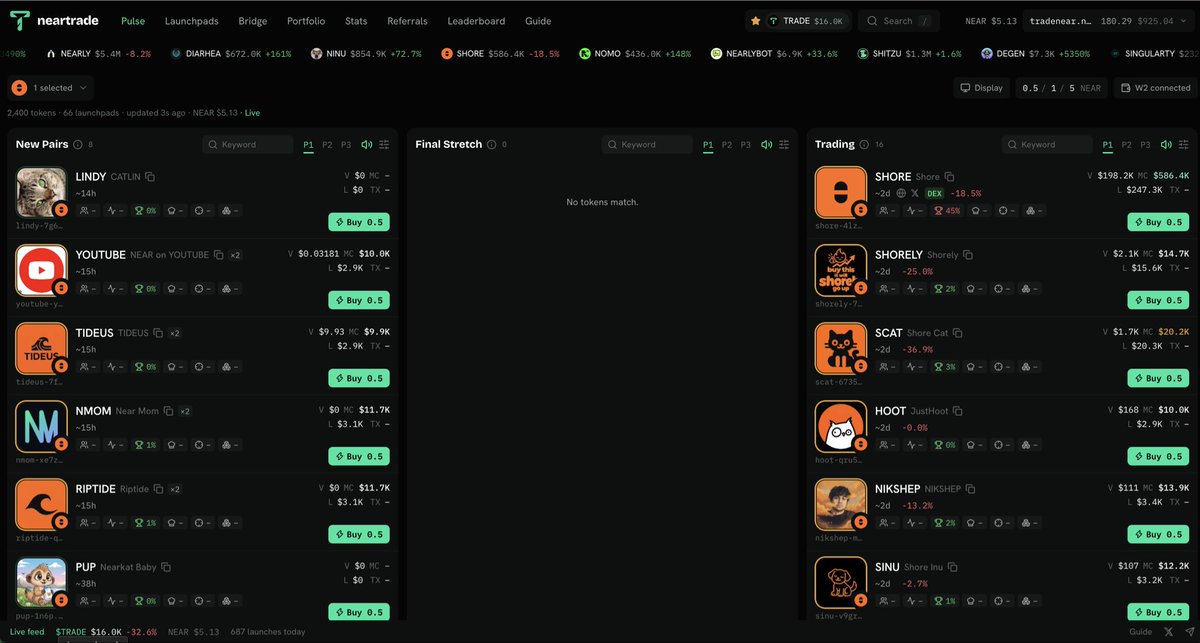Copy the YOUTUBE token address
1200x643 pixels.
coord(219,255)
